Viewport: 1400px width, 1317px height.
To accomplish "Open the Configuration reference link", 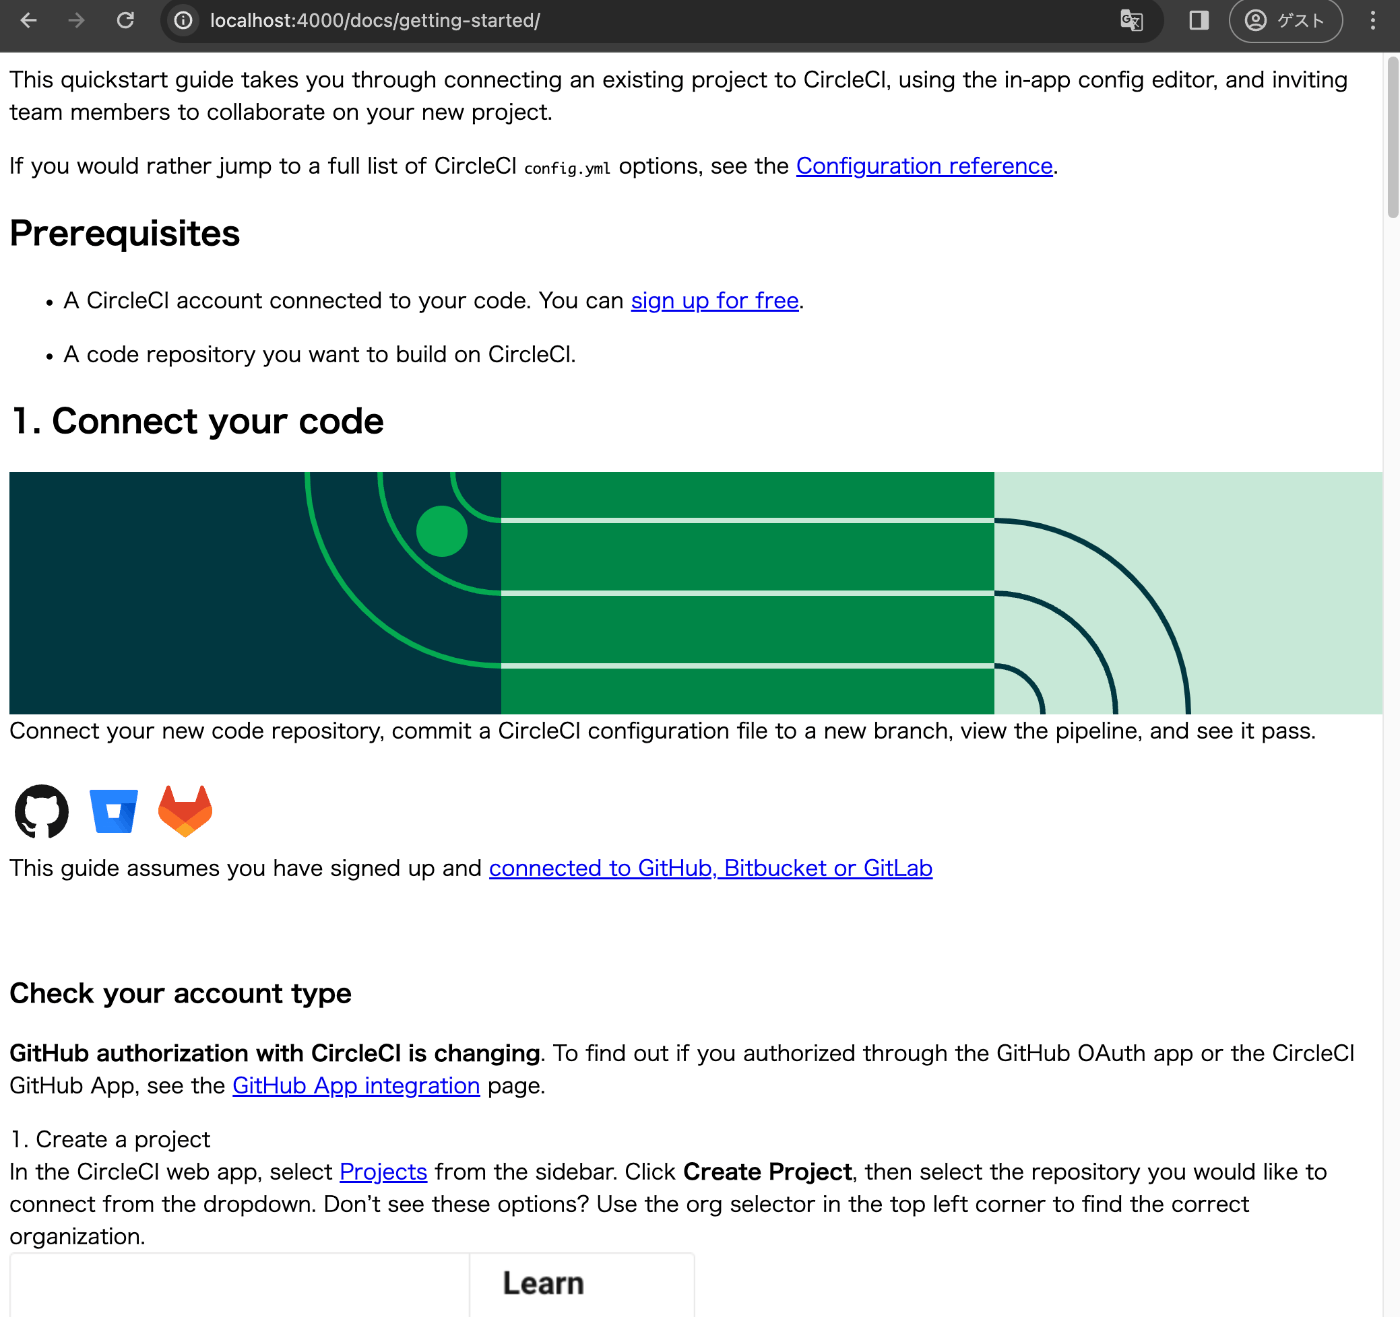I will 924,166.
